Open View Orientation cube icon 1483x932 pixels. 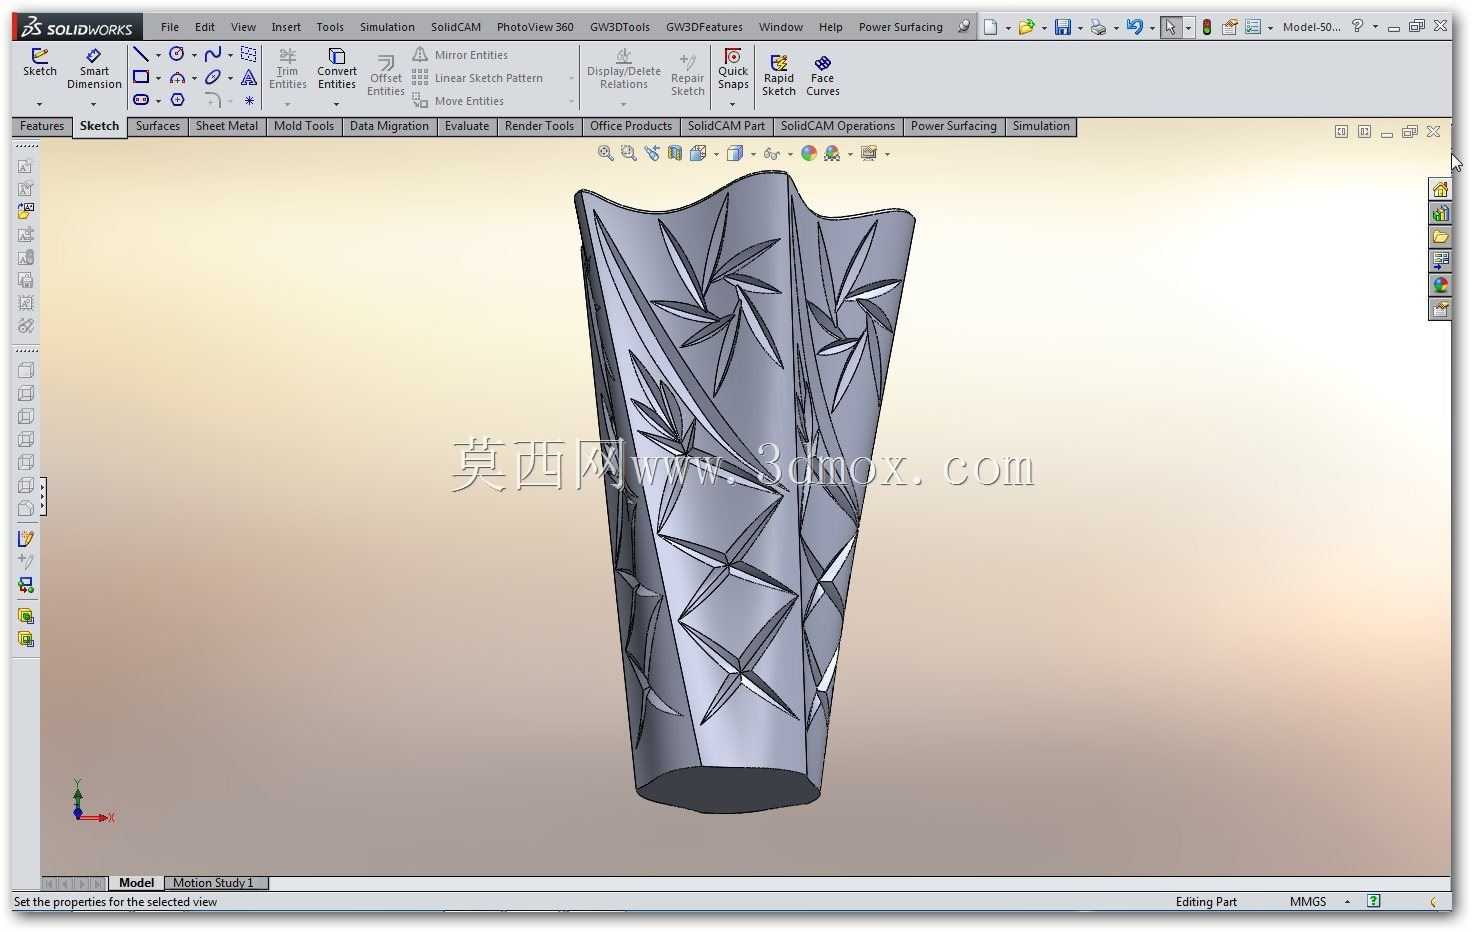coord(698,153)
